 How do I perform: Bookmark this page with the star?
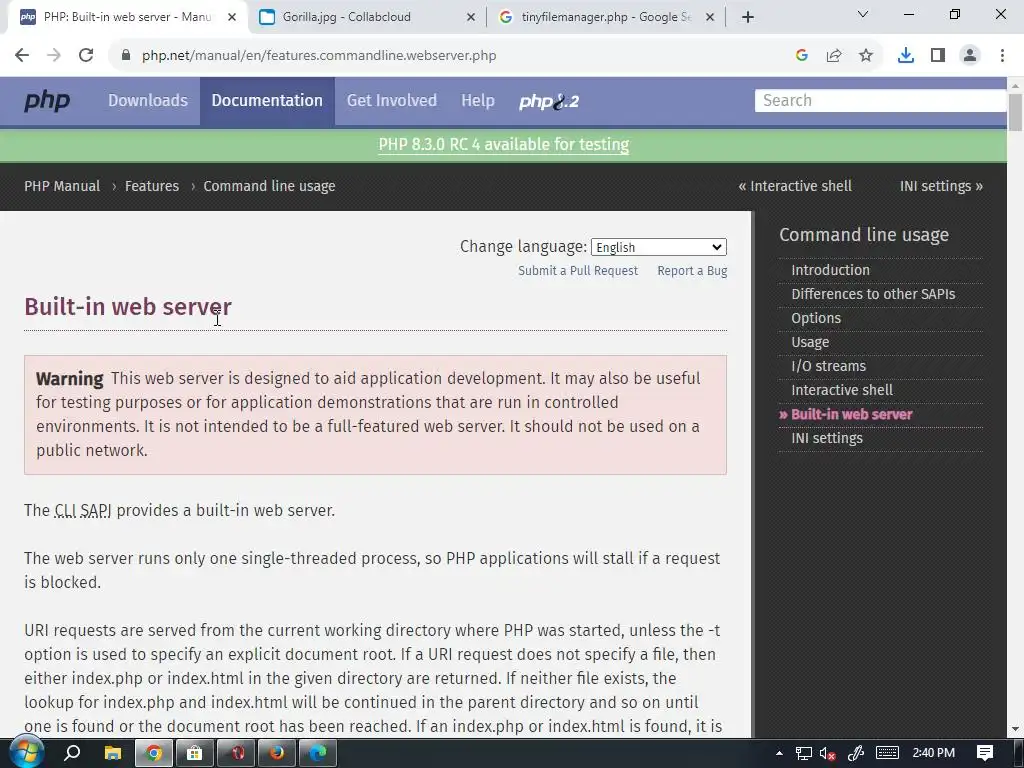[866, 56]
